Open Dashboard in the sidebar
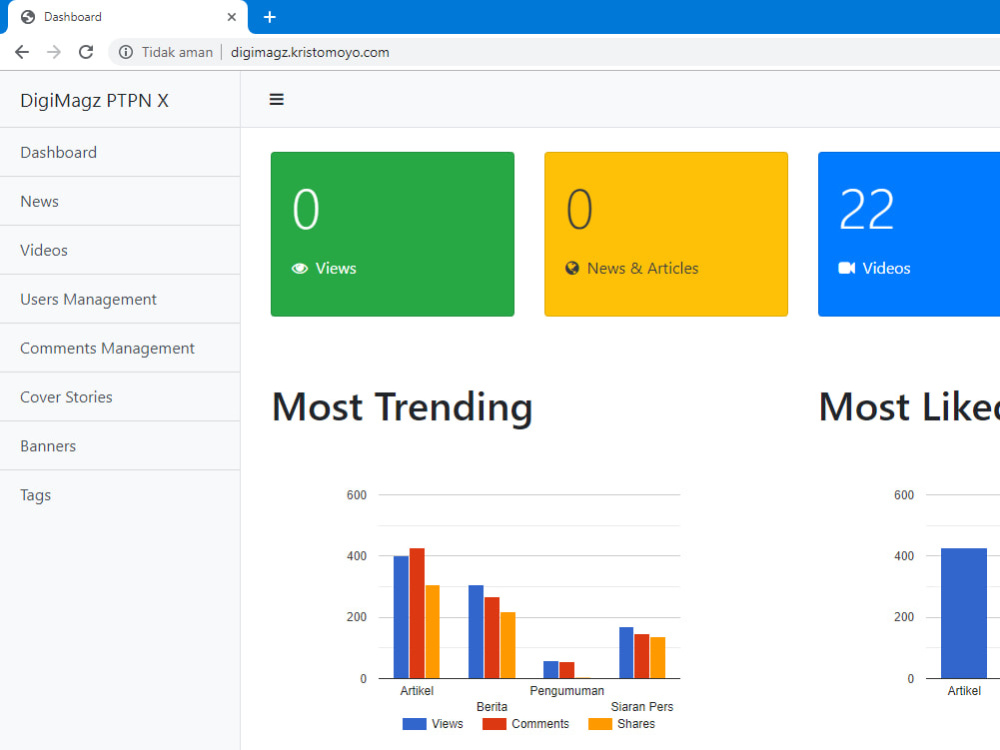The height and width of the screenshot is (750, 1000). [120, 152]
